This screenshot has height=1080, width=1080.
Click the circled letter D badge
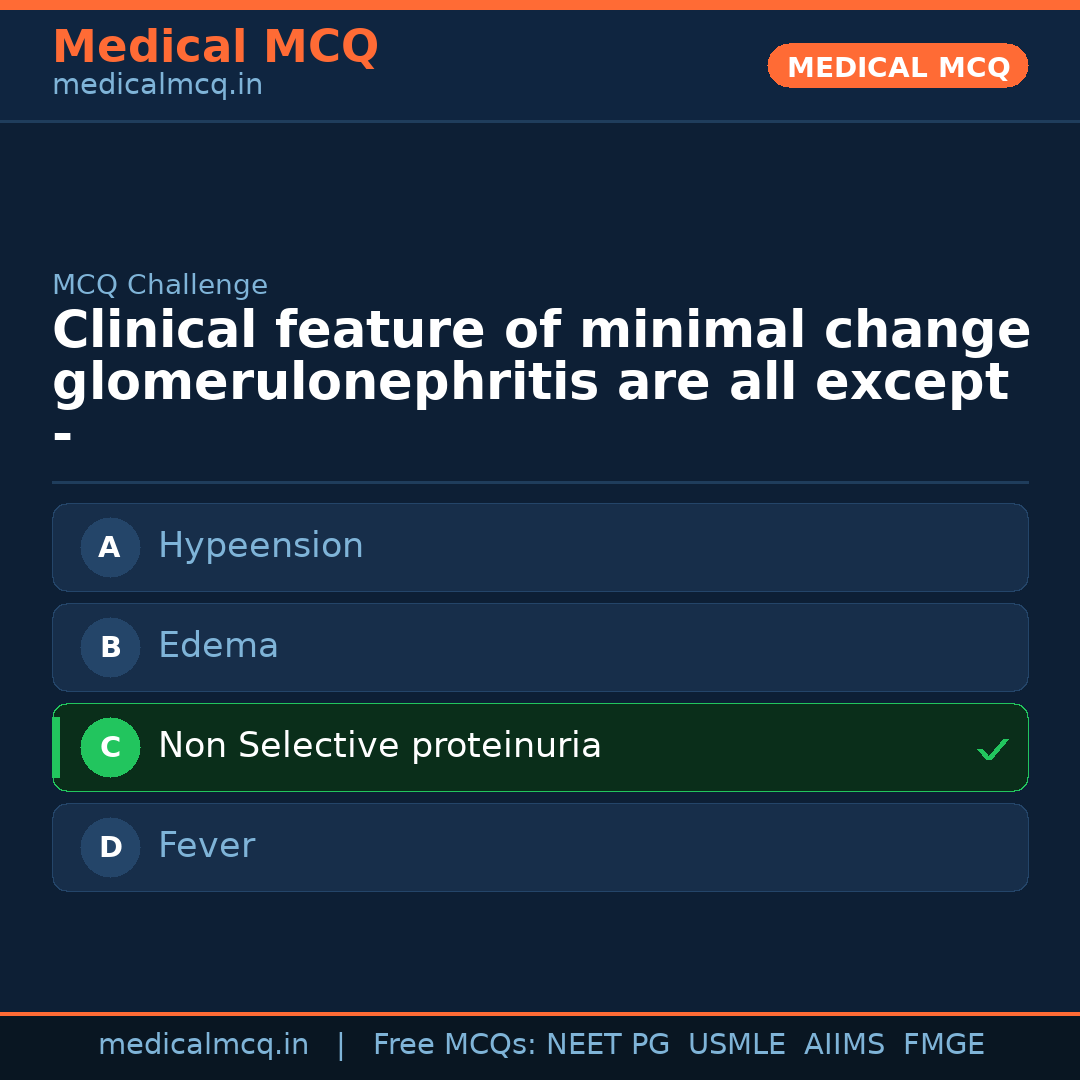tap(110, 847)
